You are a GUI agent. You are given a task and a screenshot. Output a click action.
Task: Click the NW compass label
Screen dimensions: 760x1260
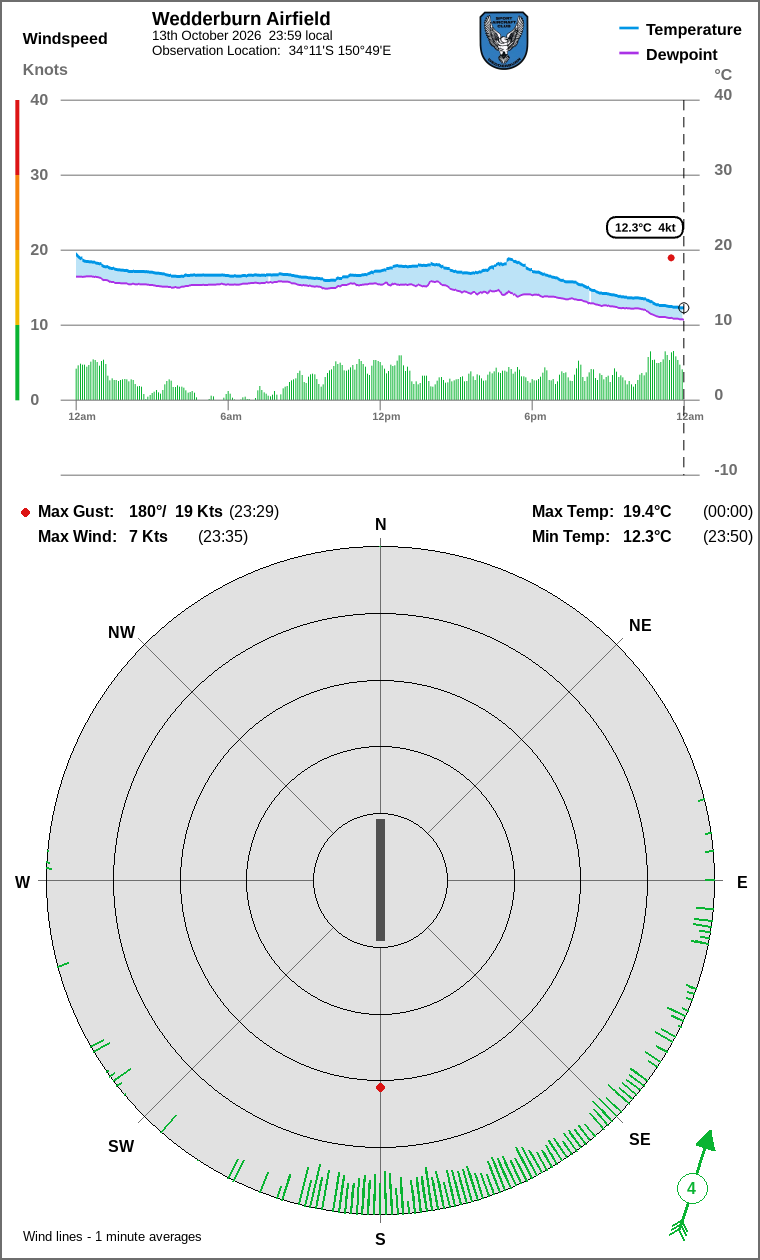click(121, 632)
